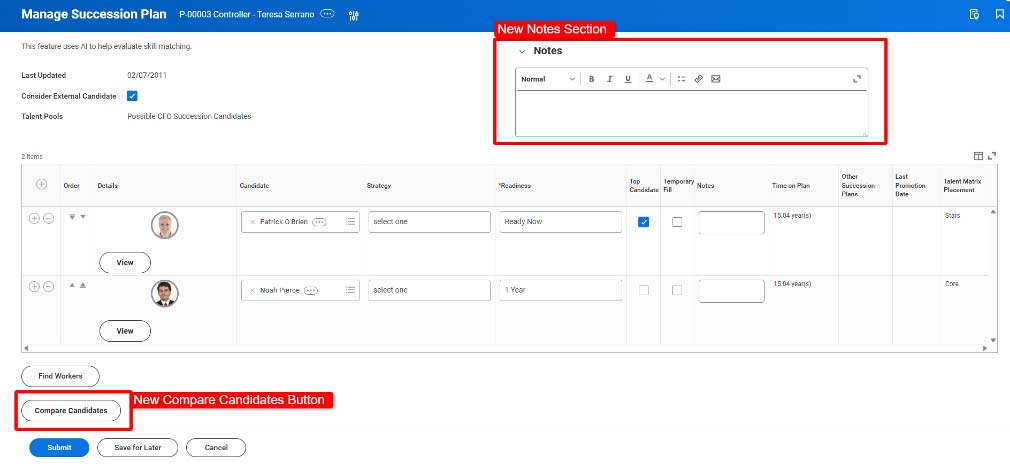Insert a link using the Notes toolbar
Screen dimensions: 1010x467
pos(699,79)
